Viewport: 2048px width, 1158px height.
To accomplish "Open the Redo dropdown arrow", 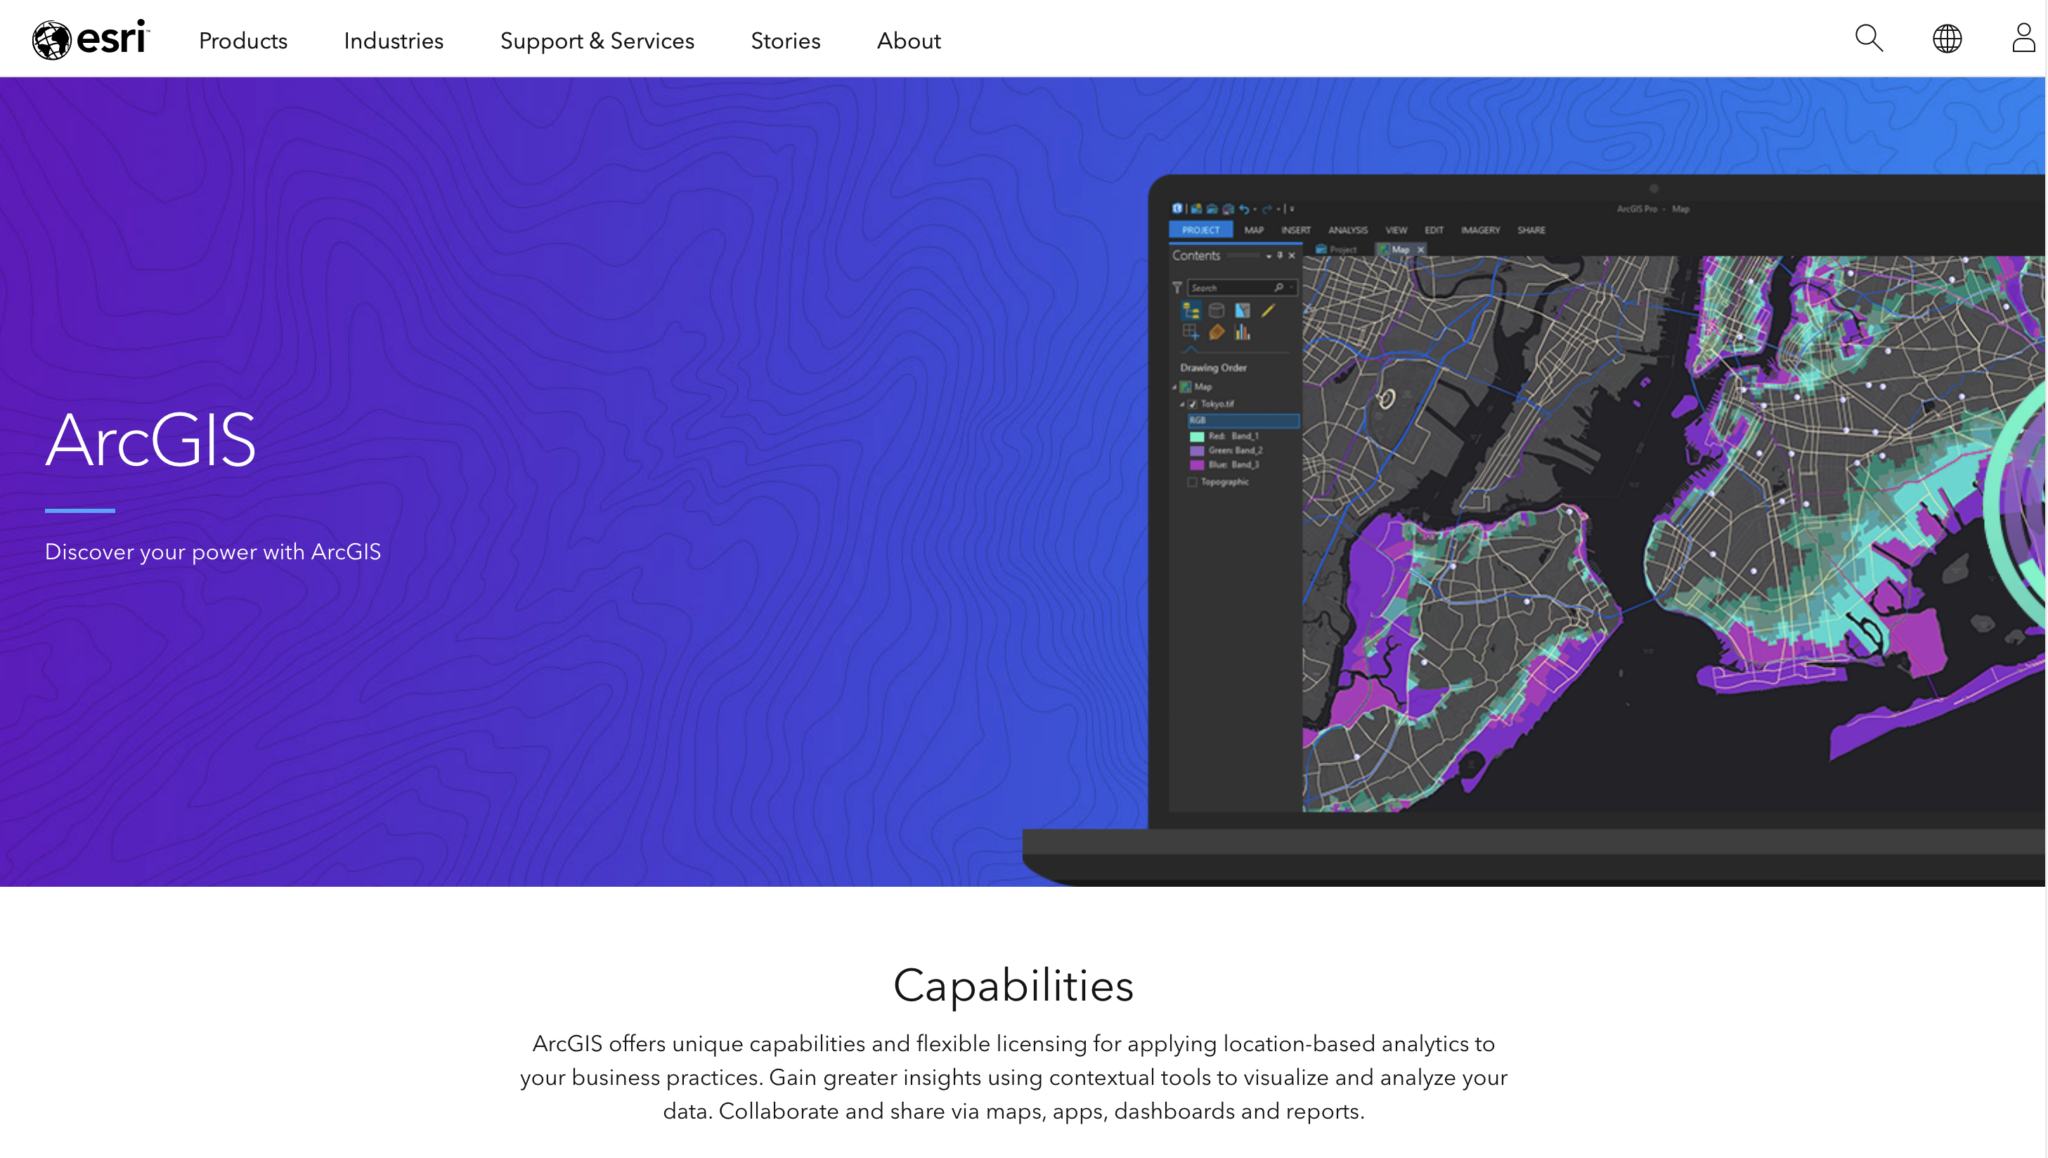I will 1279,209.
